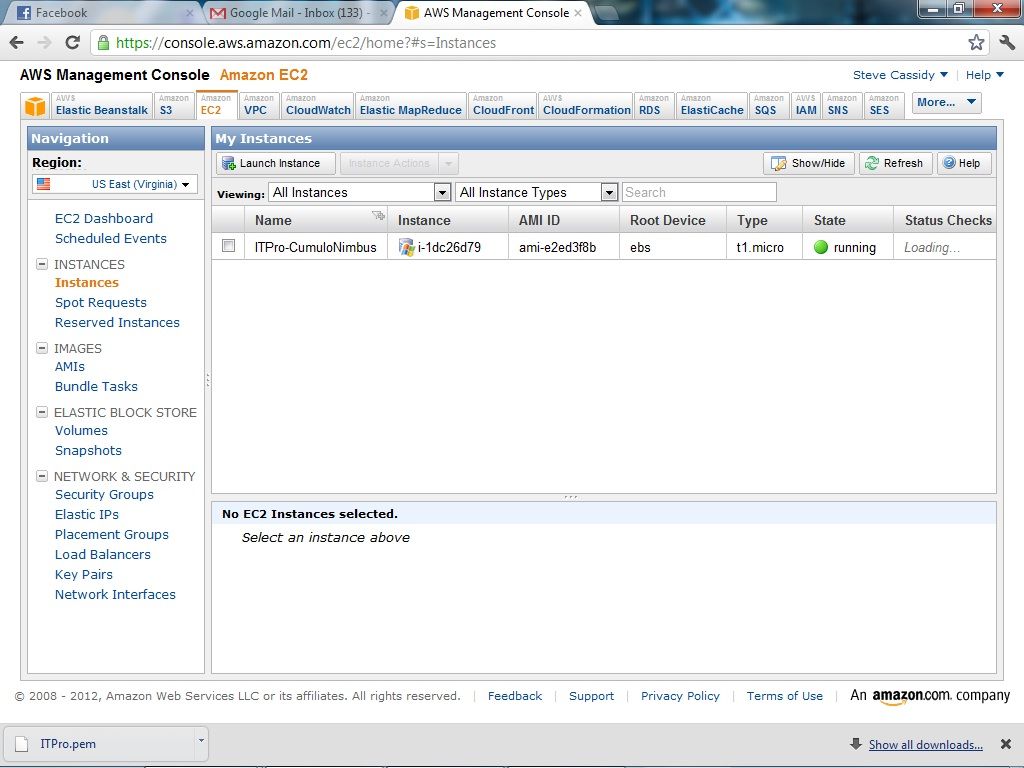Image resolution: width=1024 pixels, height=768 pixels.
Task: Click the browser address bar URL
Action: (306, 43)
